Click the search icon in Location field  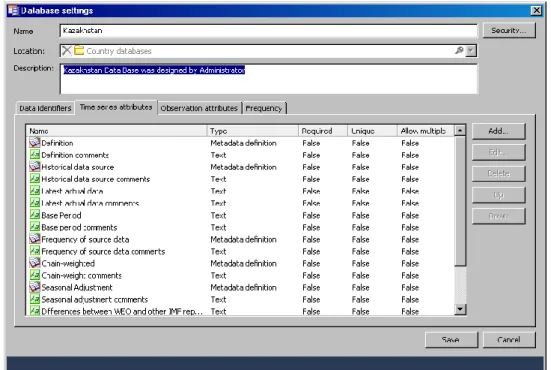click(459, 50)
